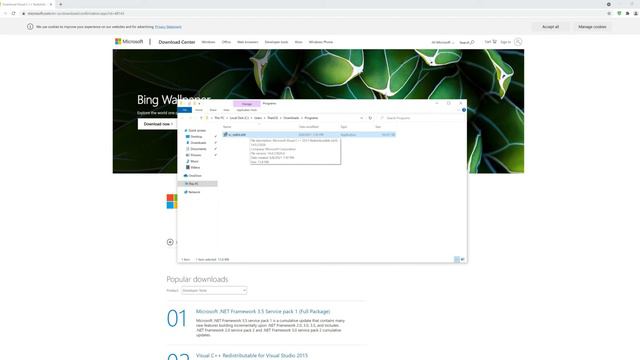Sort by Size column in Explorer
This screenshot has height=360, width=640.
coord(378,127)
